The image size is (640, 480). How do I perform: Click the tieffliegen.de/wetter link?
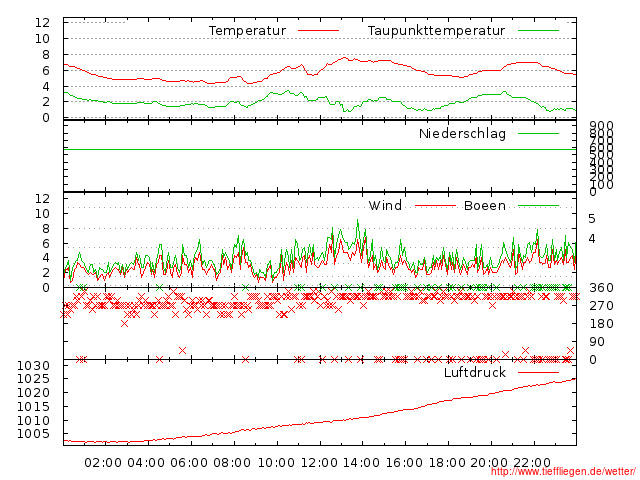pyautogui.click(x=563, y=471)
